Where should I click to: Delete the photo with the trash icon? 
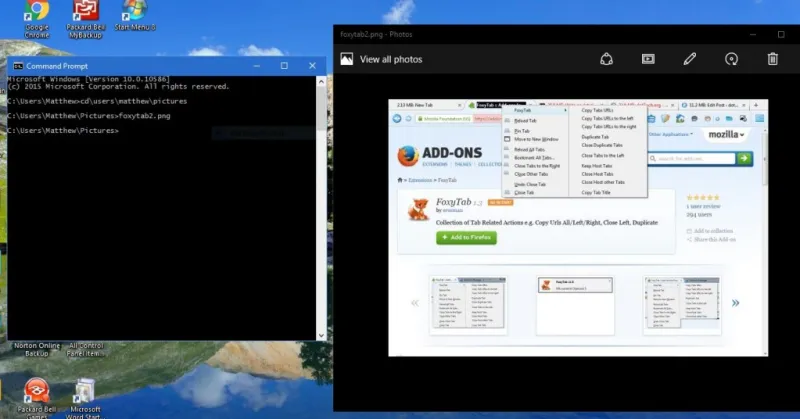coord(772,59)
